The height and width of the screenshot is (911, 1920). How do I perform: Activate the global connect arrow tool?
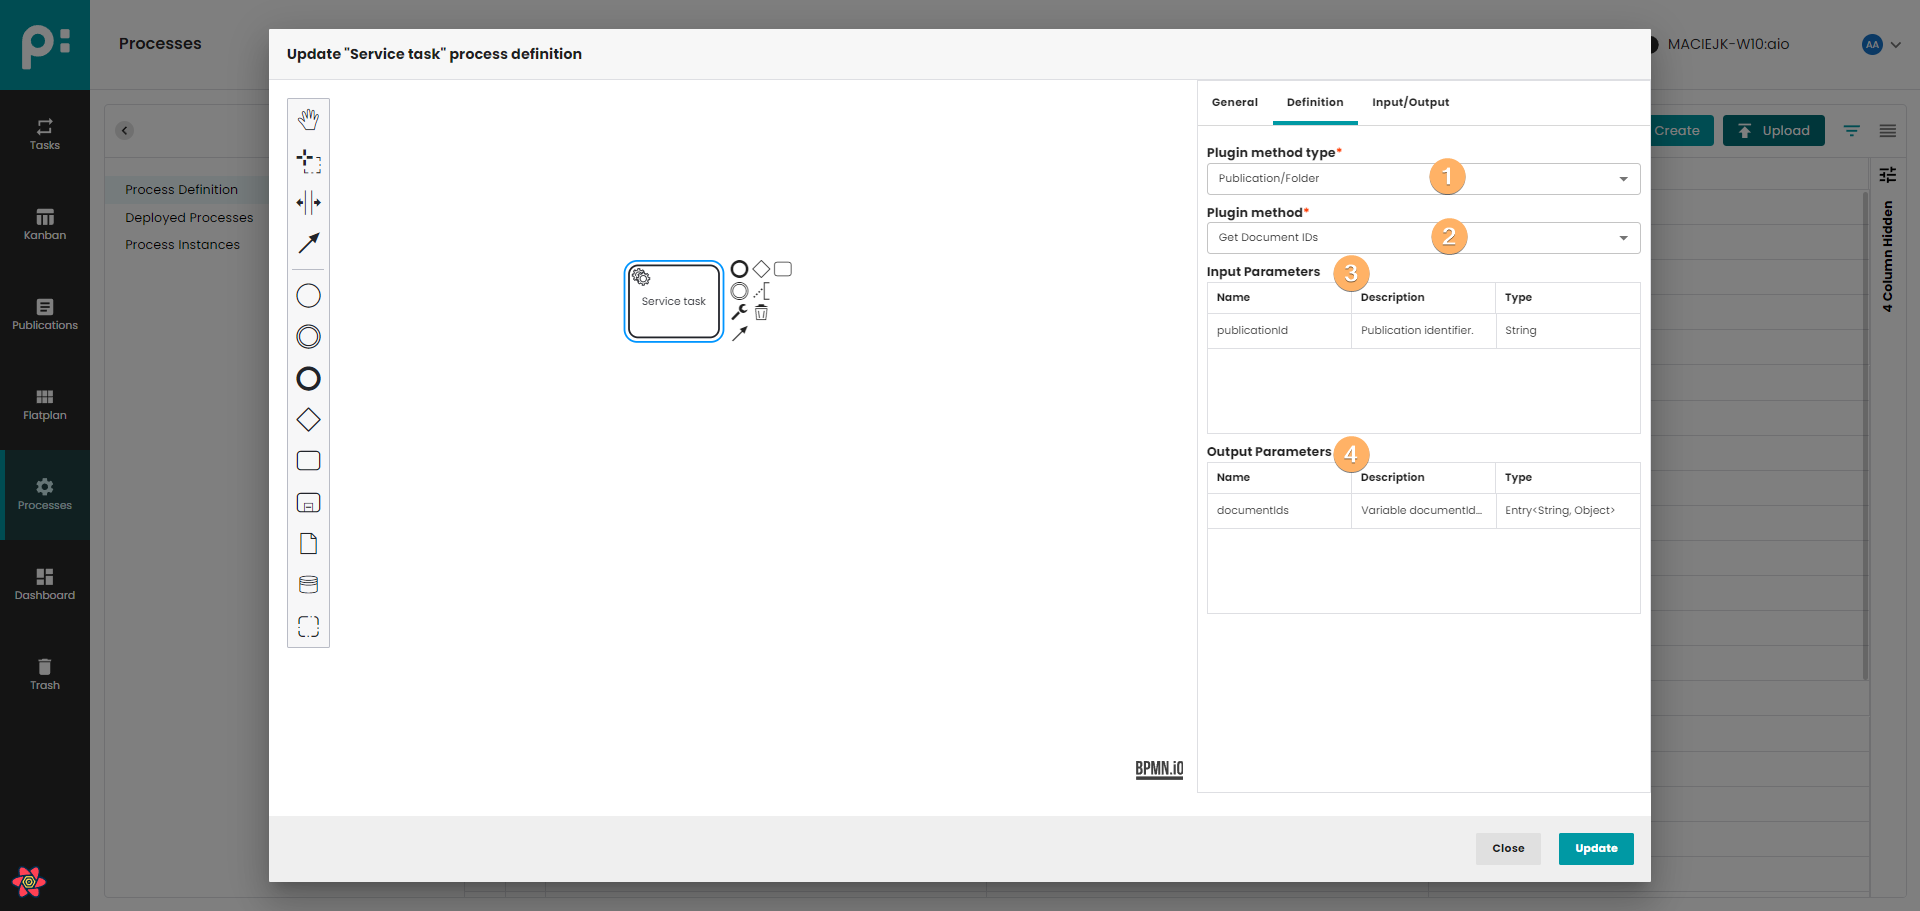(308, 243)
